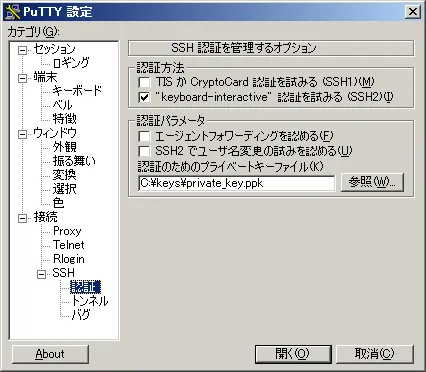Close the PuTTY 設定 window
This screenshot has height=372, width=426.
tap(413, 12)
